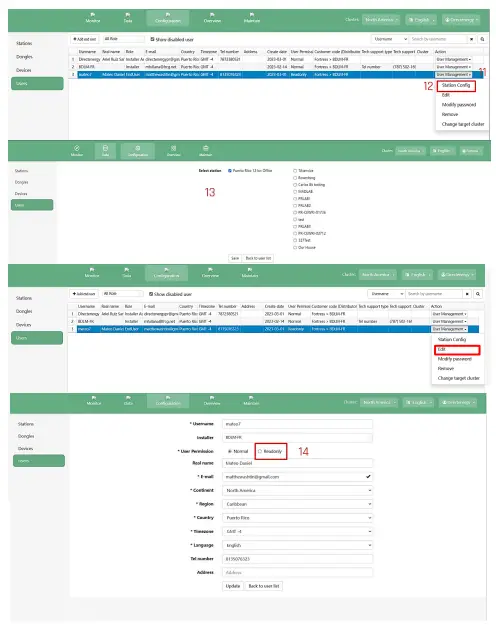Screen dimensions: 496x637
Task: Click the Address input field
Action: click(297, 573)
